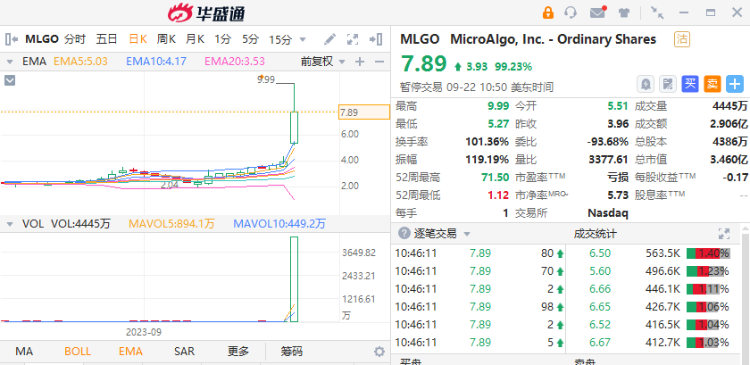Open the chart drawing pencil tool

pyautogui.click(x=330, y=39)
